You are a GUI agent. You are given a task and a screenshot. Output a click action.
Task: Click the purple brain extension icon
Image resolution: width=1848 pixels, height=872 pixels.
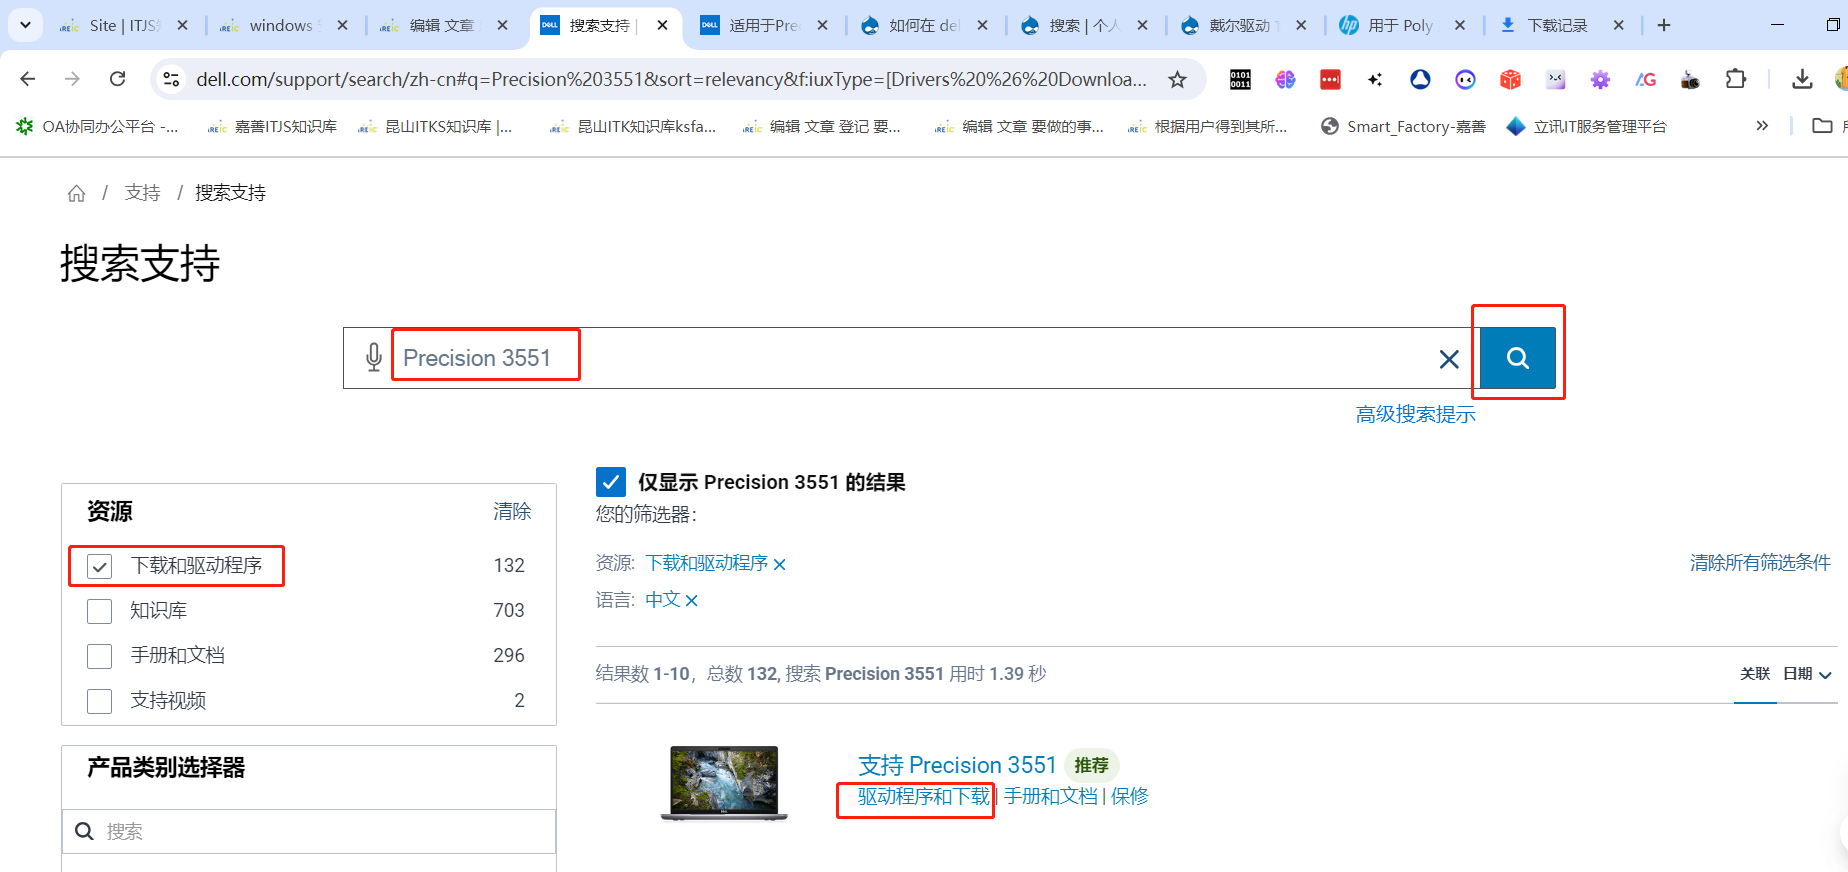point(1285,79)
